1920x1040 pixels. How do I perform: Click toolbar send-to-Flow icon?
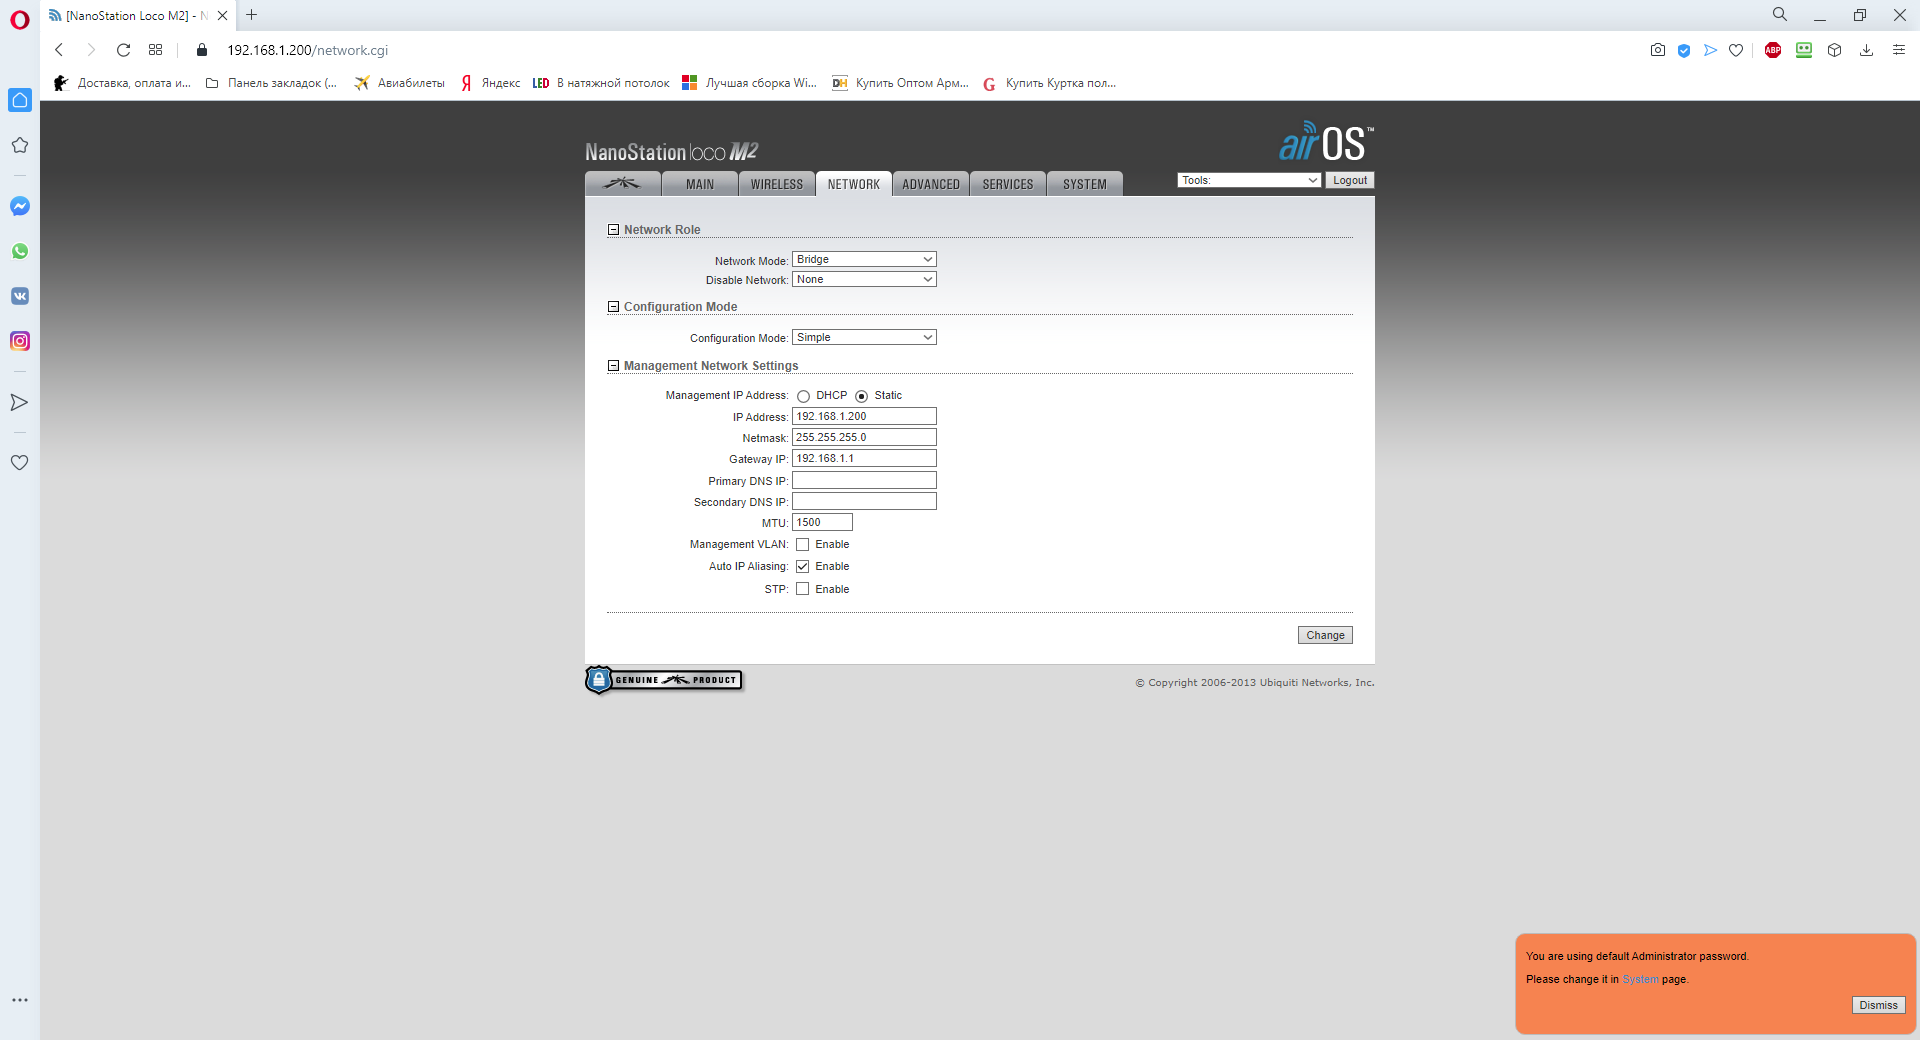point(1710,50)
